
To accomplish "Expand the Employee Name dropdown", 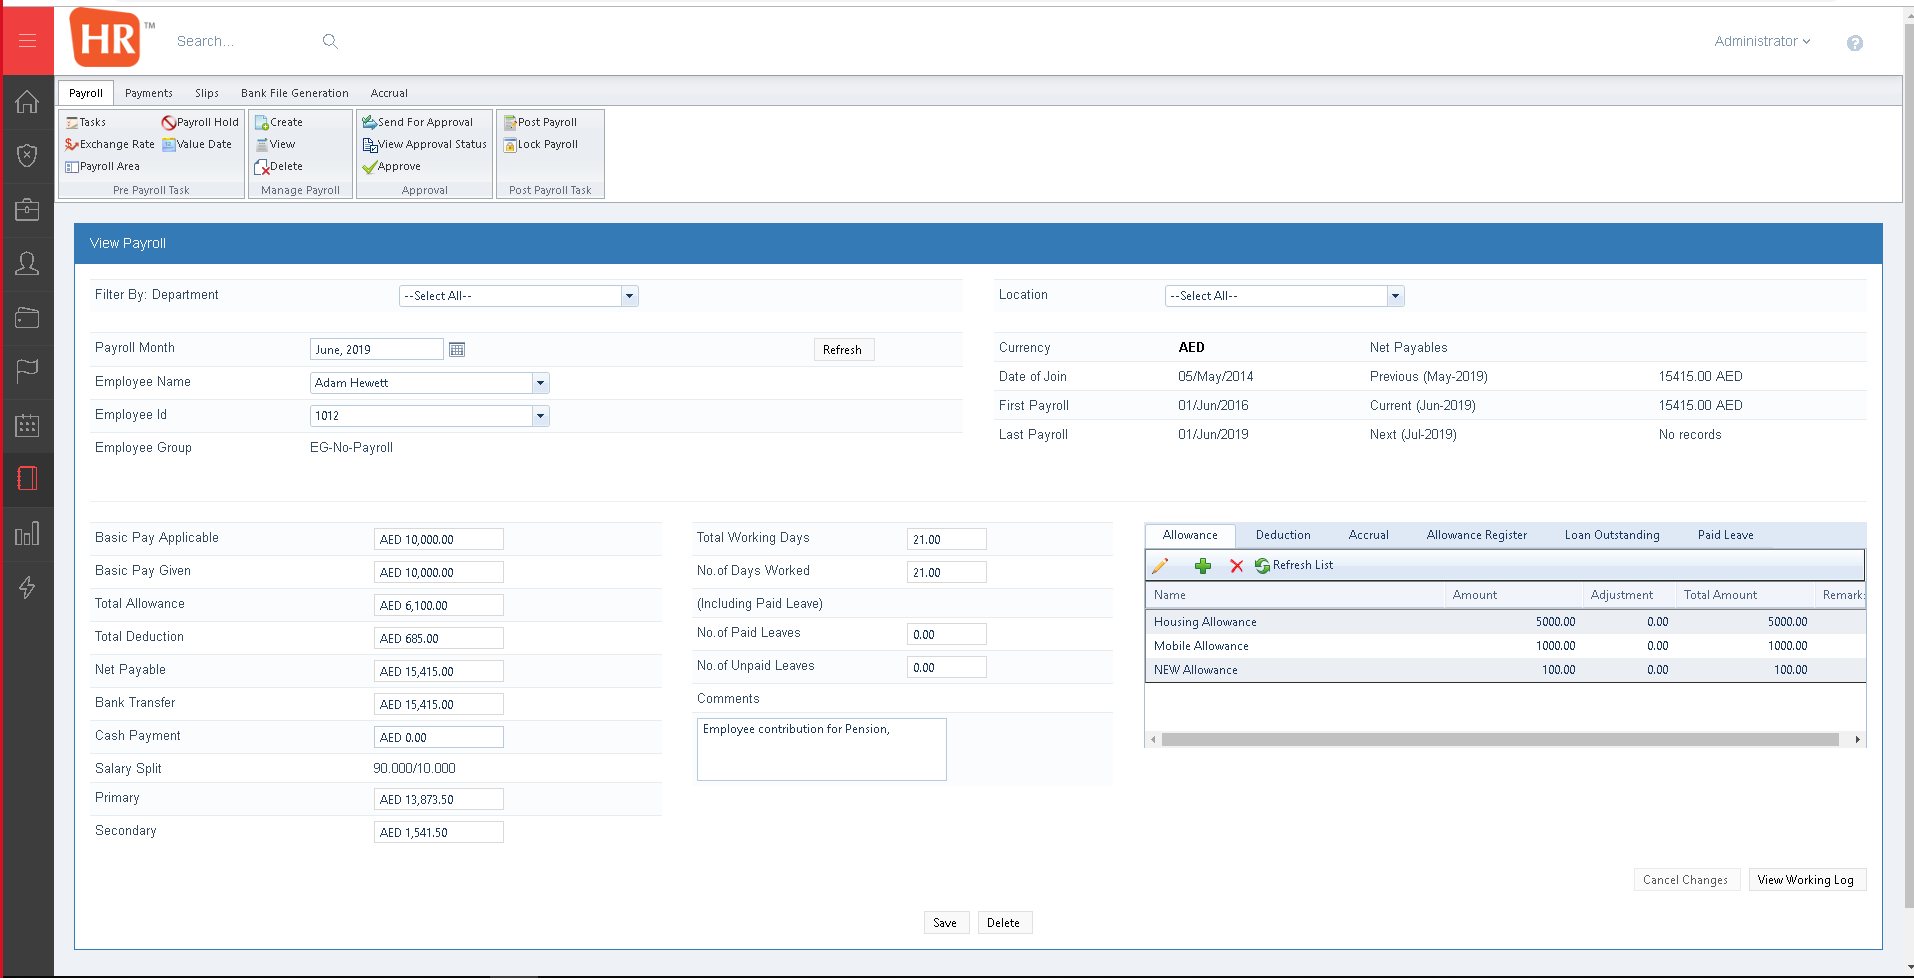I will click(540, 383).
